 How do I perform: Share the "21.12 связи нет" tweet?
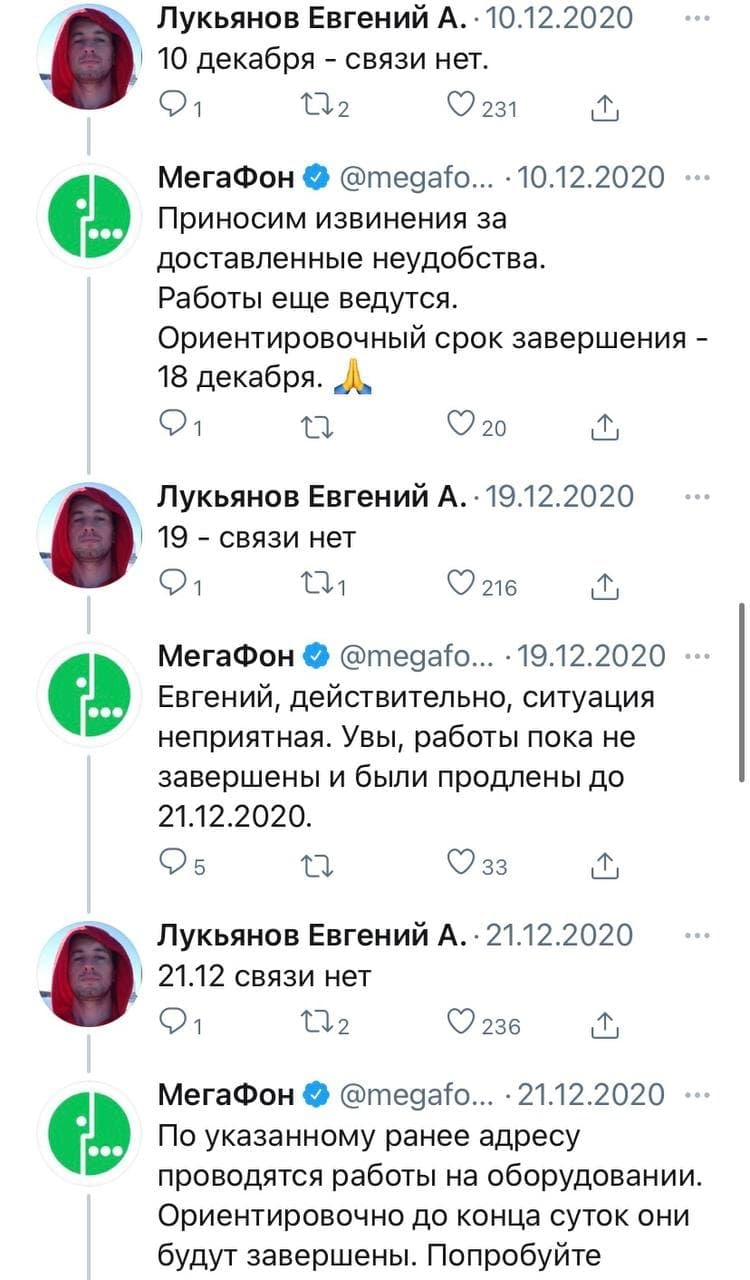(x=605, y=1025)
